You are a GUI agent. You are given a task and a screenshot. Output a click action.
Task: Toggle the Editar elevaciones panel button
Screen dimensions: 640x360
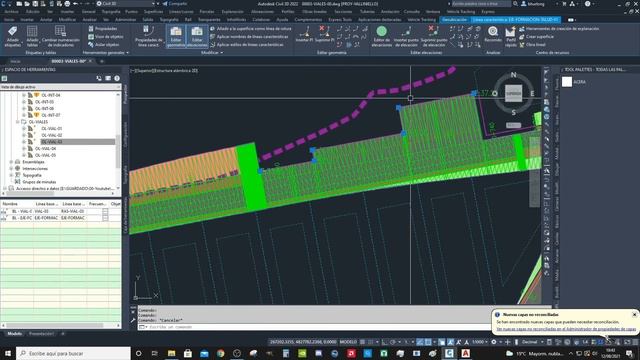pos(197,36)
